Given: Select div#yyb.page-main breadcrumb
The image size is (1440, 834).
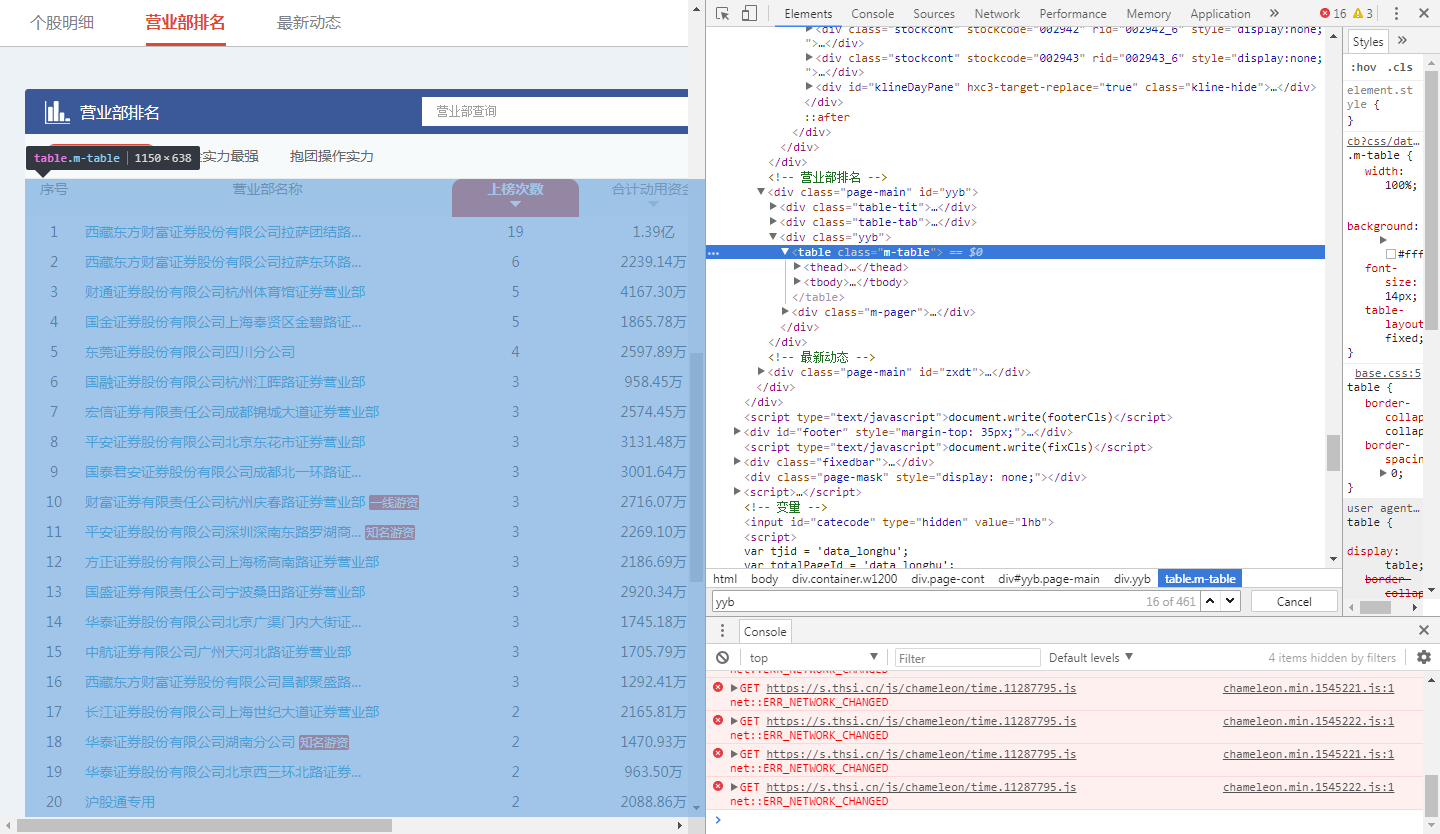Looking at the screenshot, I should (x=1048, y=579).
